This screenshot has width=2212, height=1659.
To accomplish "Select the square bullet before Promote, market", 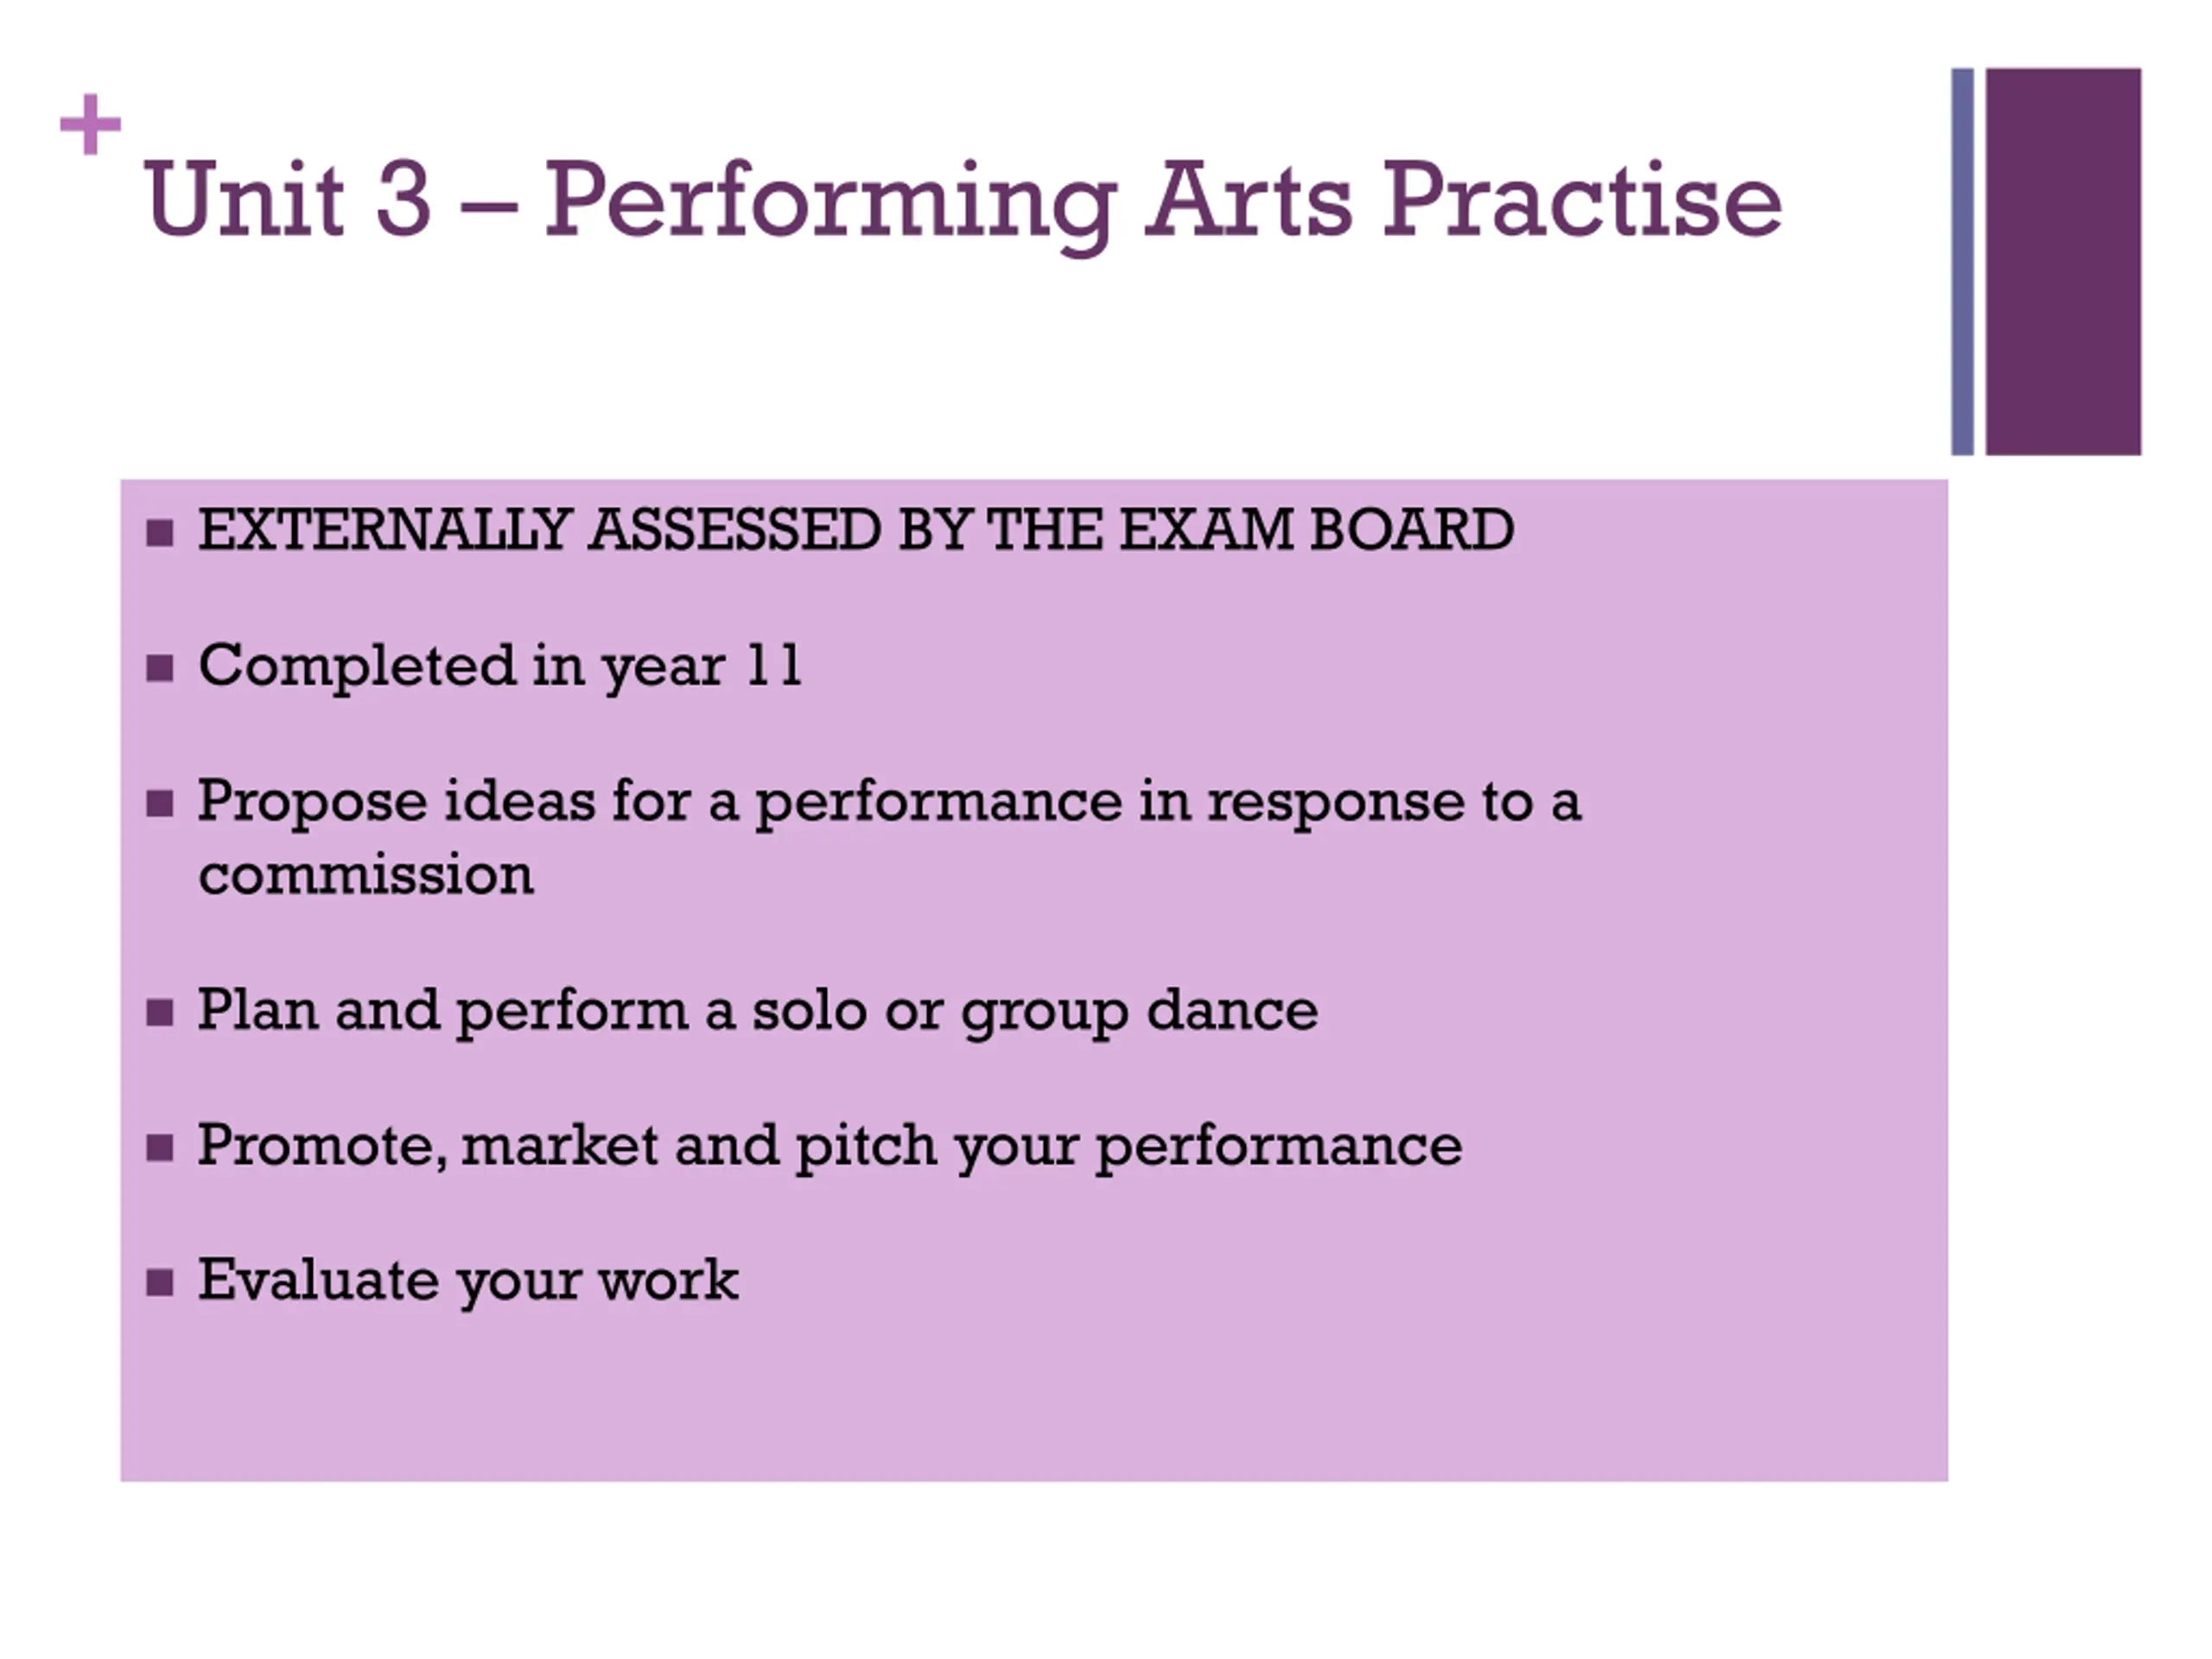I will [159, 1148].
